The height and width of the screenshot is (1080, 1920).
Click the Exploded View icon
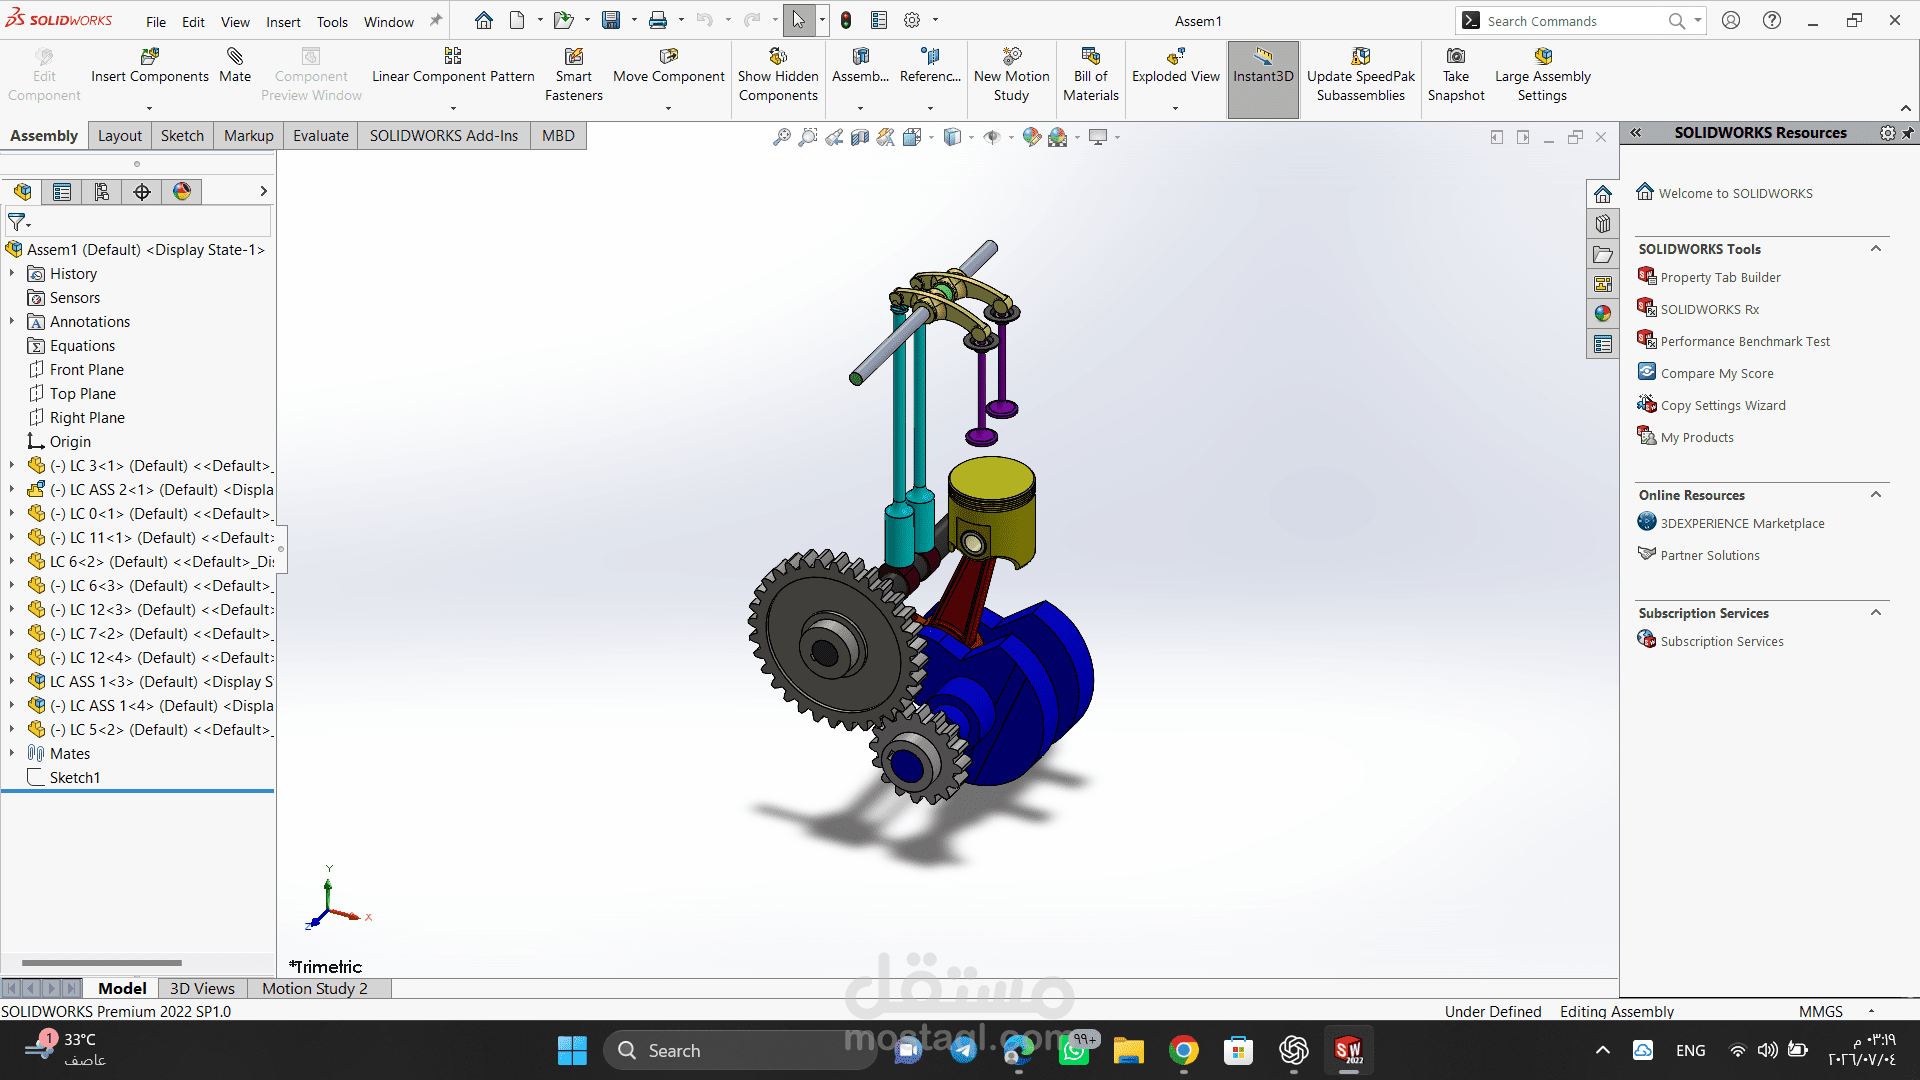[x=1176, y=57]
